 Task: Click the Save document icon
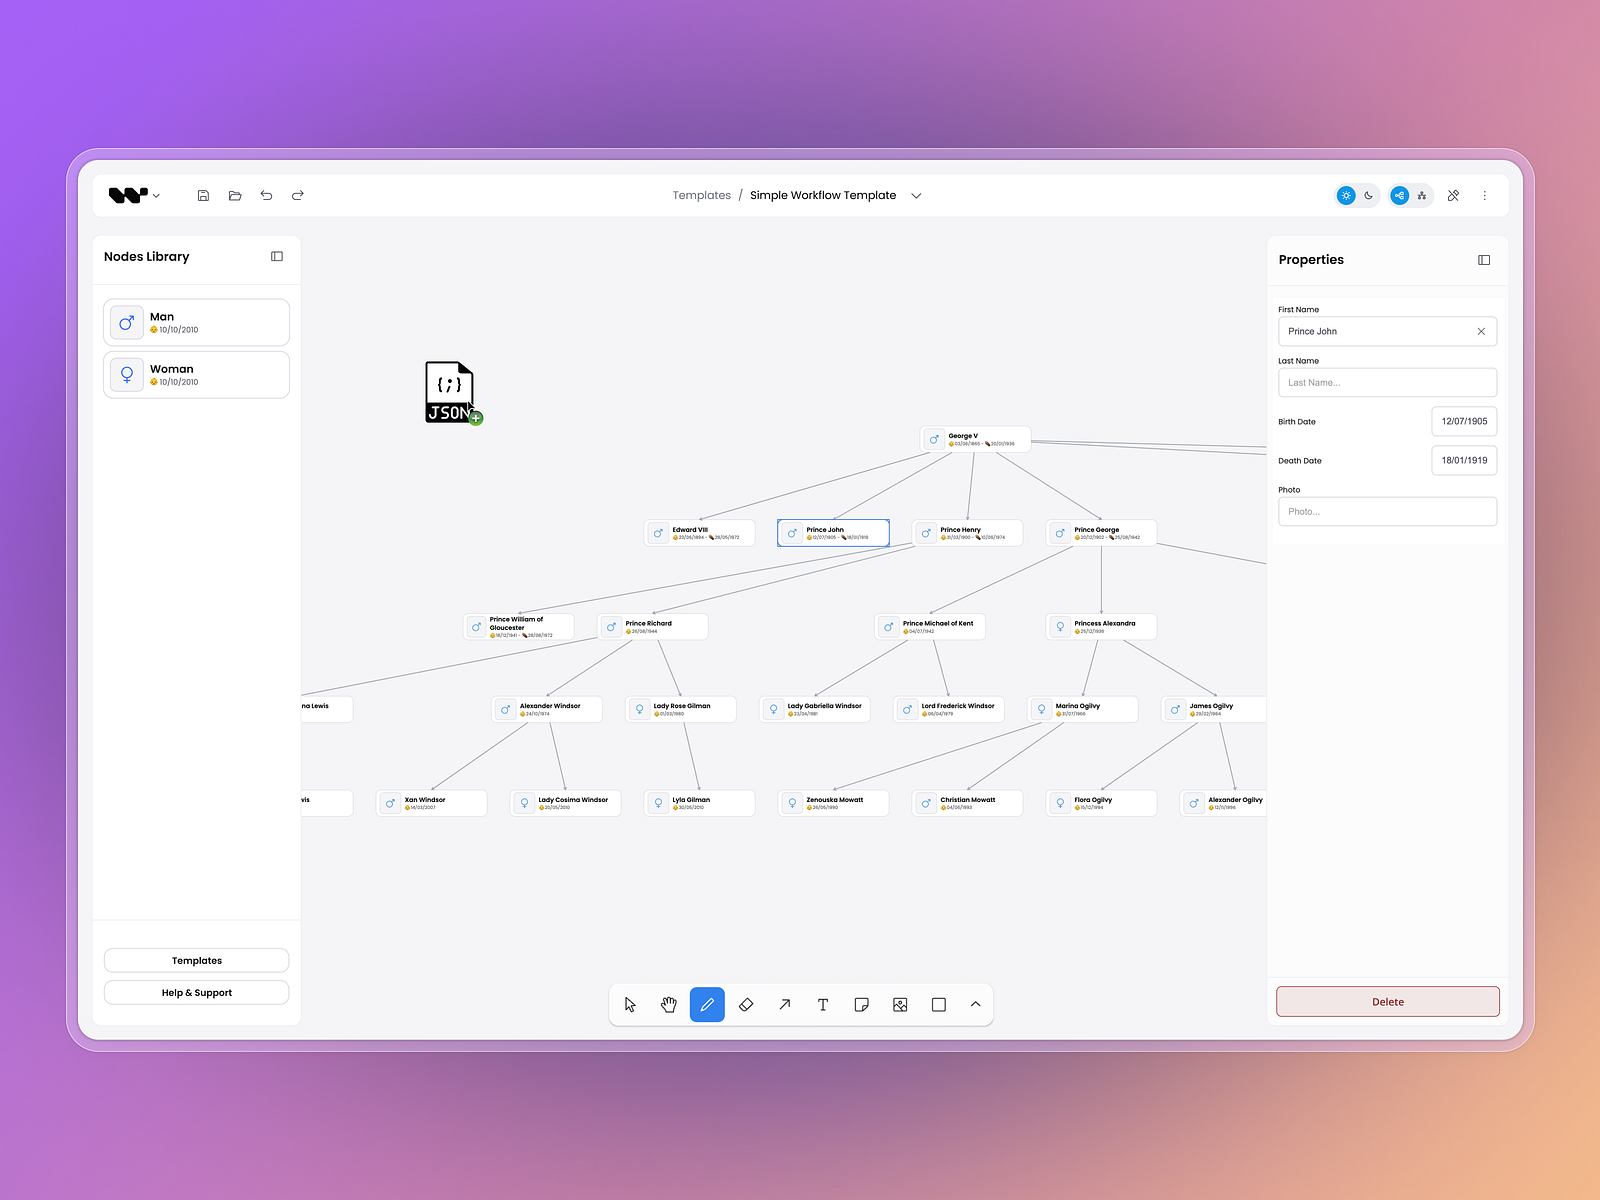203,195
